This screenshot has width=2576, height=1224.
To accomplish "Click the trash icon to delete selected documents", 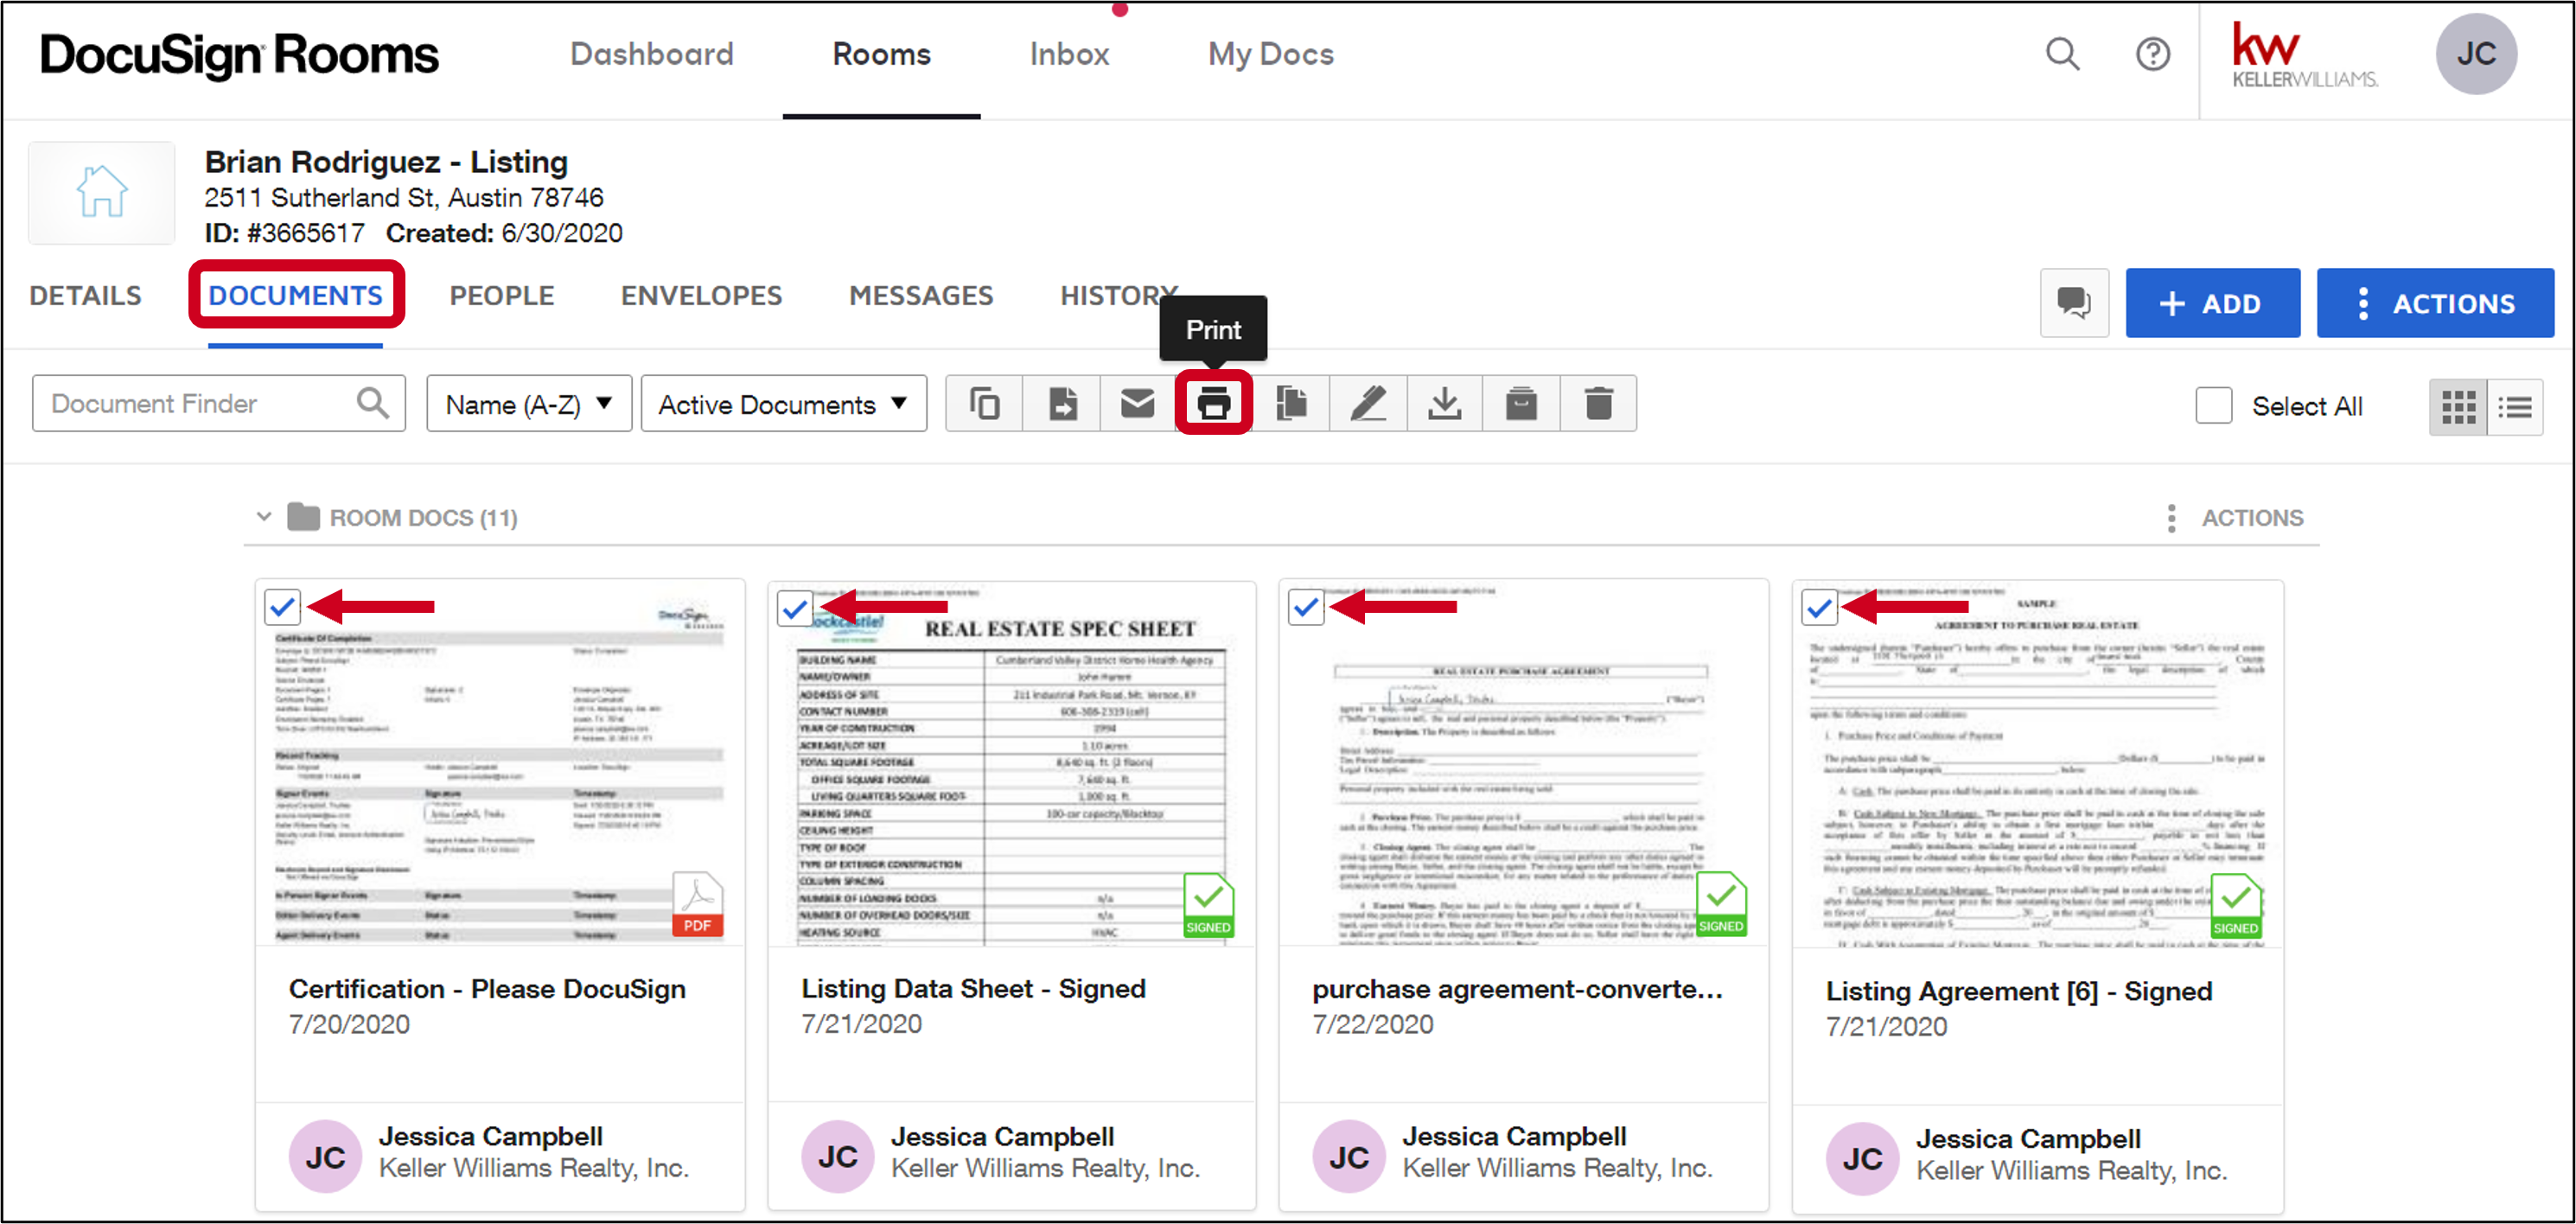I will pyautogui.click(x=1598, y=403).
